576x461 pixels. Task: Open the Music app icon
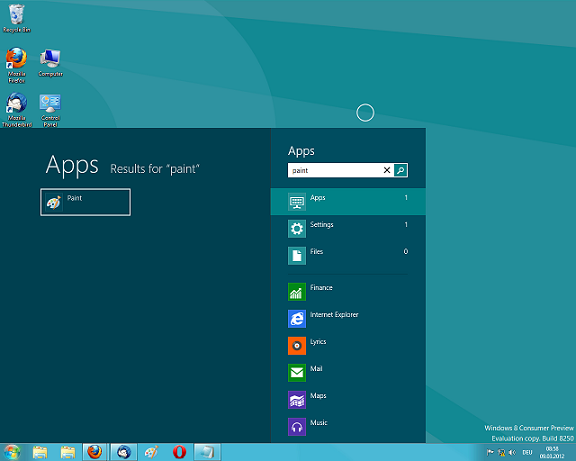point(297,427)
